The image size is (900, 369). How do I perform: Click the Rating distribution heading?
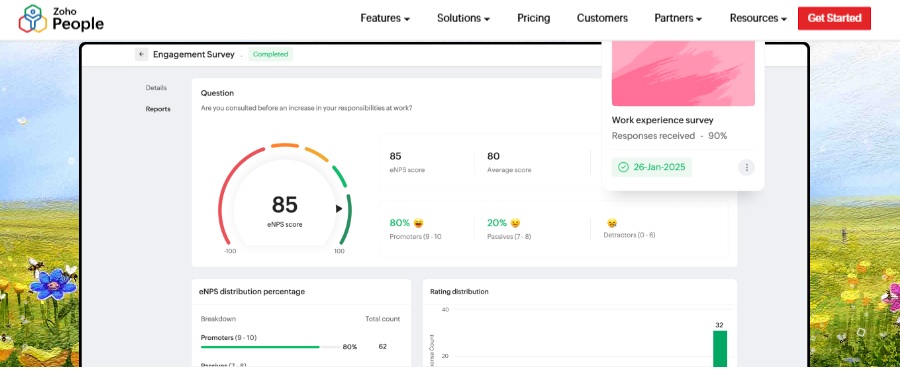coord(459,292)
